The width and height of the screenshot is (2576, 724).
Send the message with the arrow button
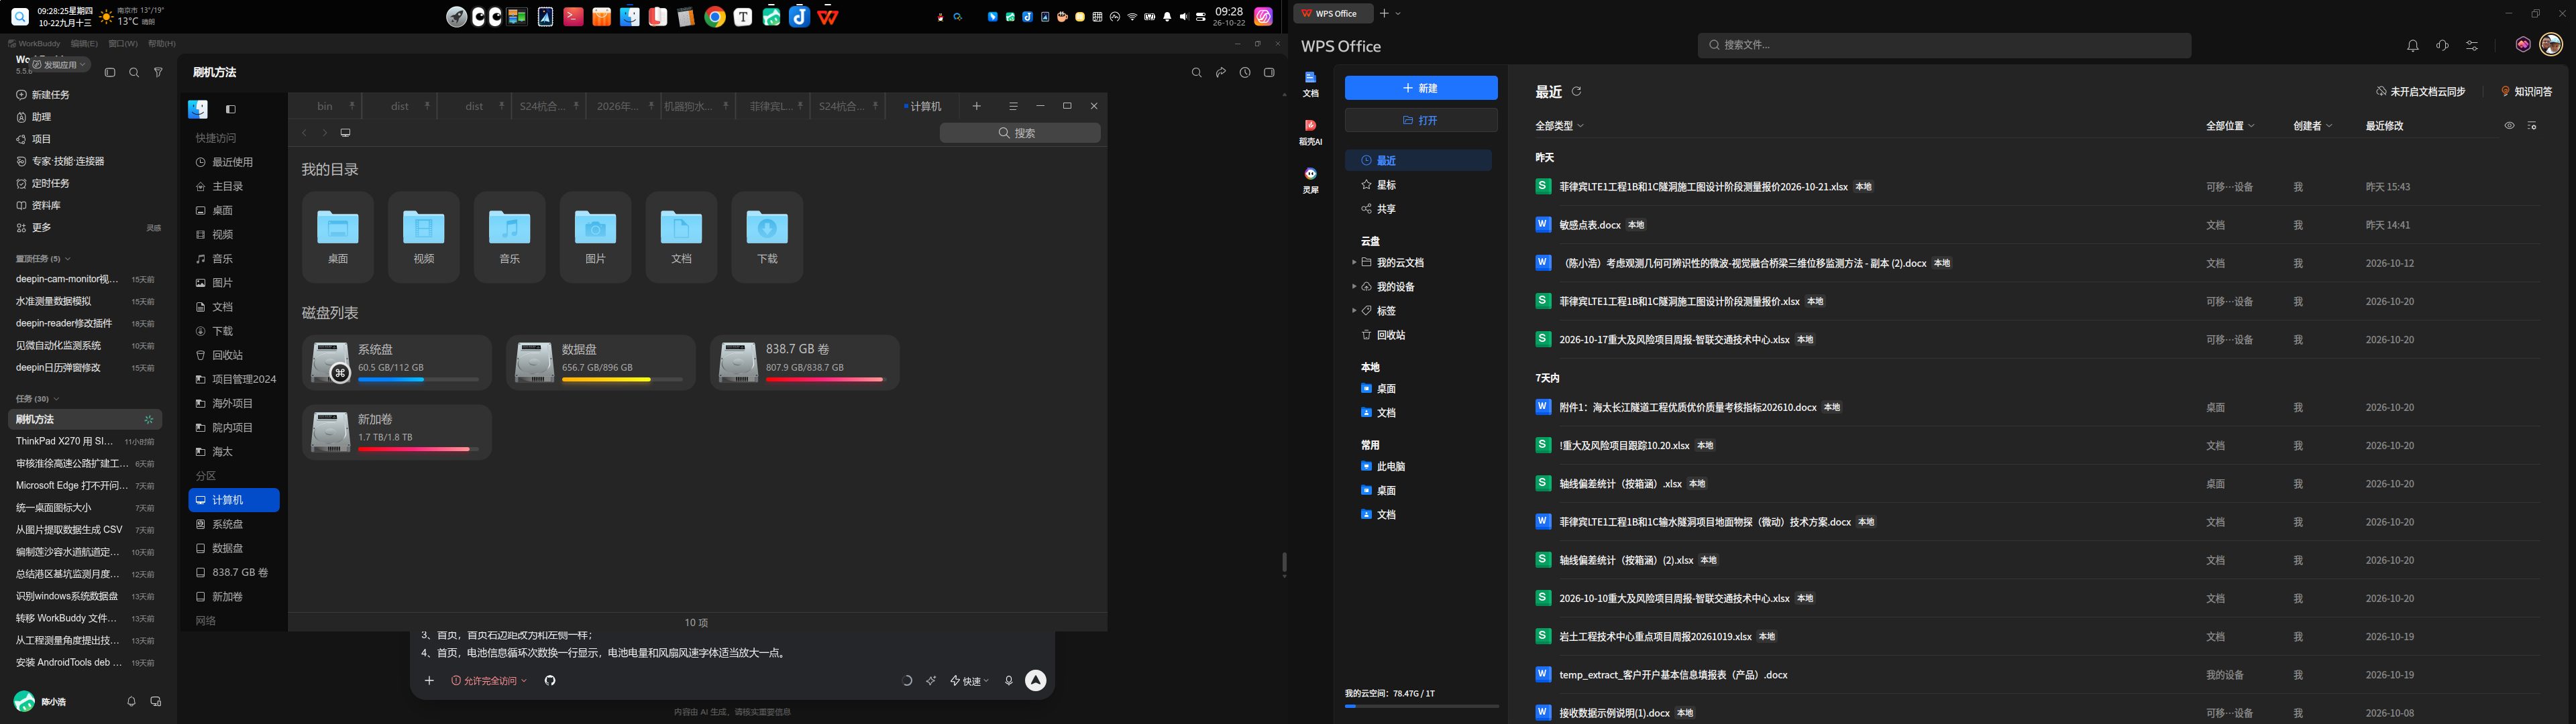pyautogui.click(x=1036, y=680)
